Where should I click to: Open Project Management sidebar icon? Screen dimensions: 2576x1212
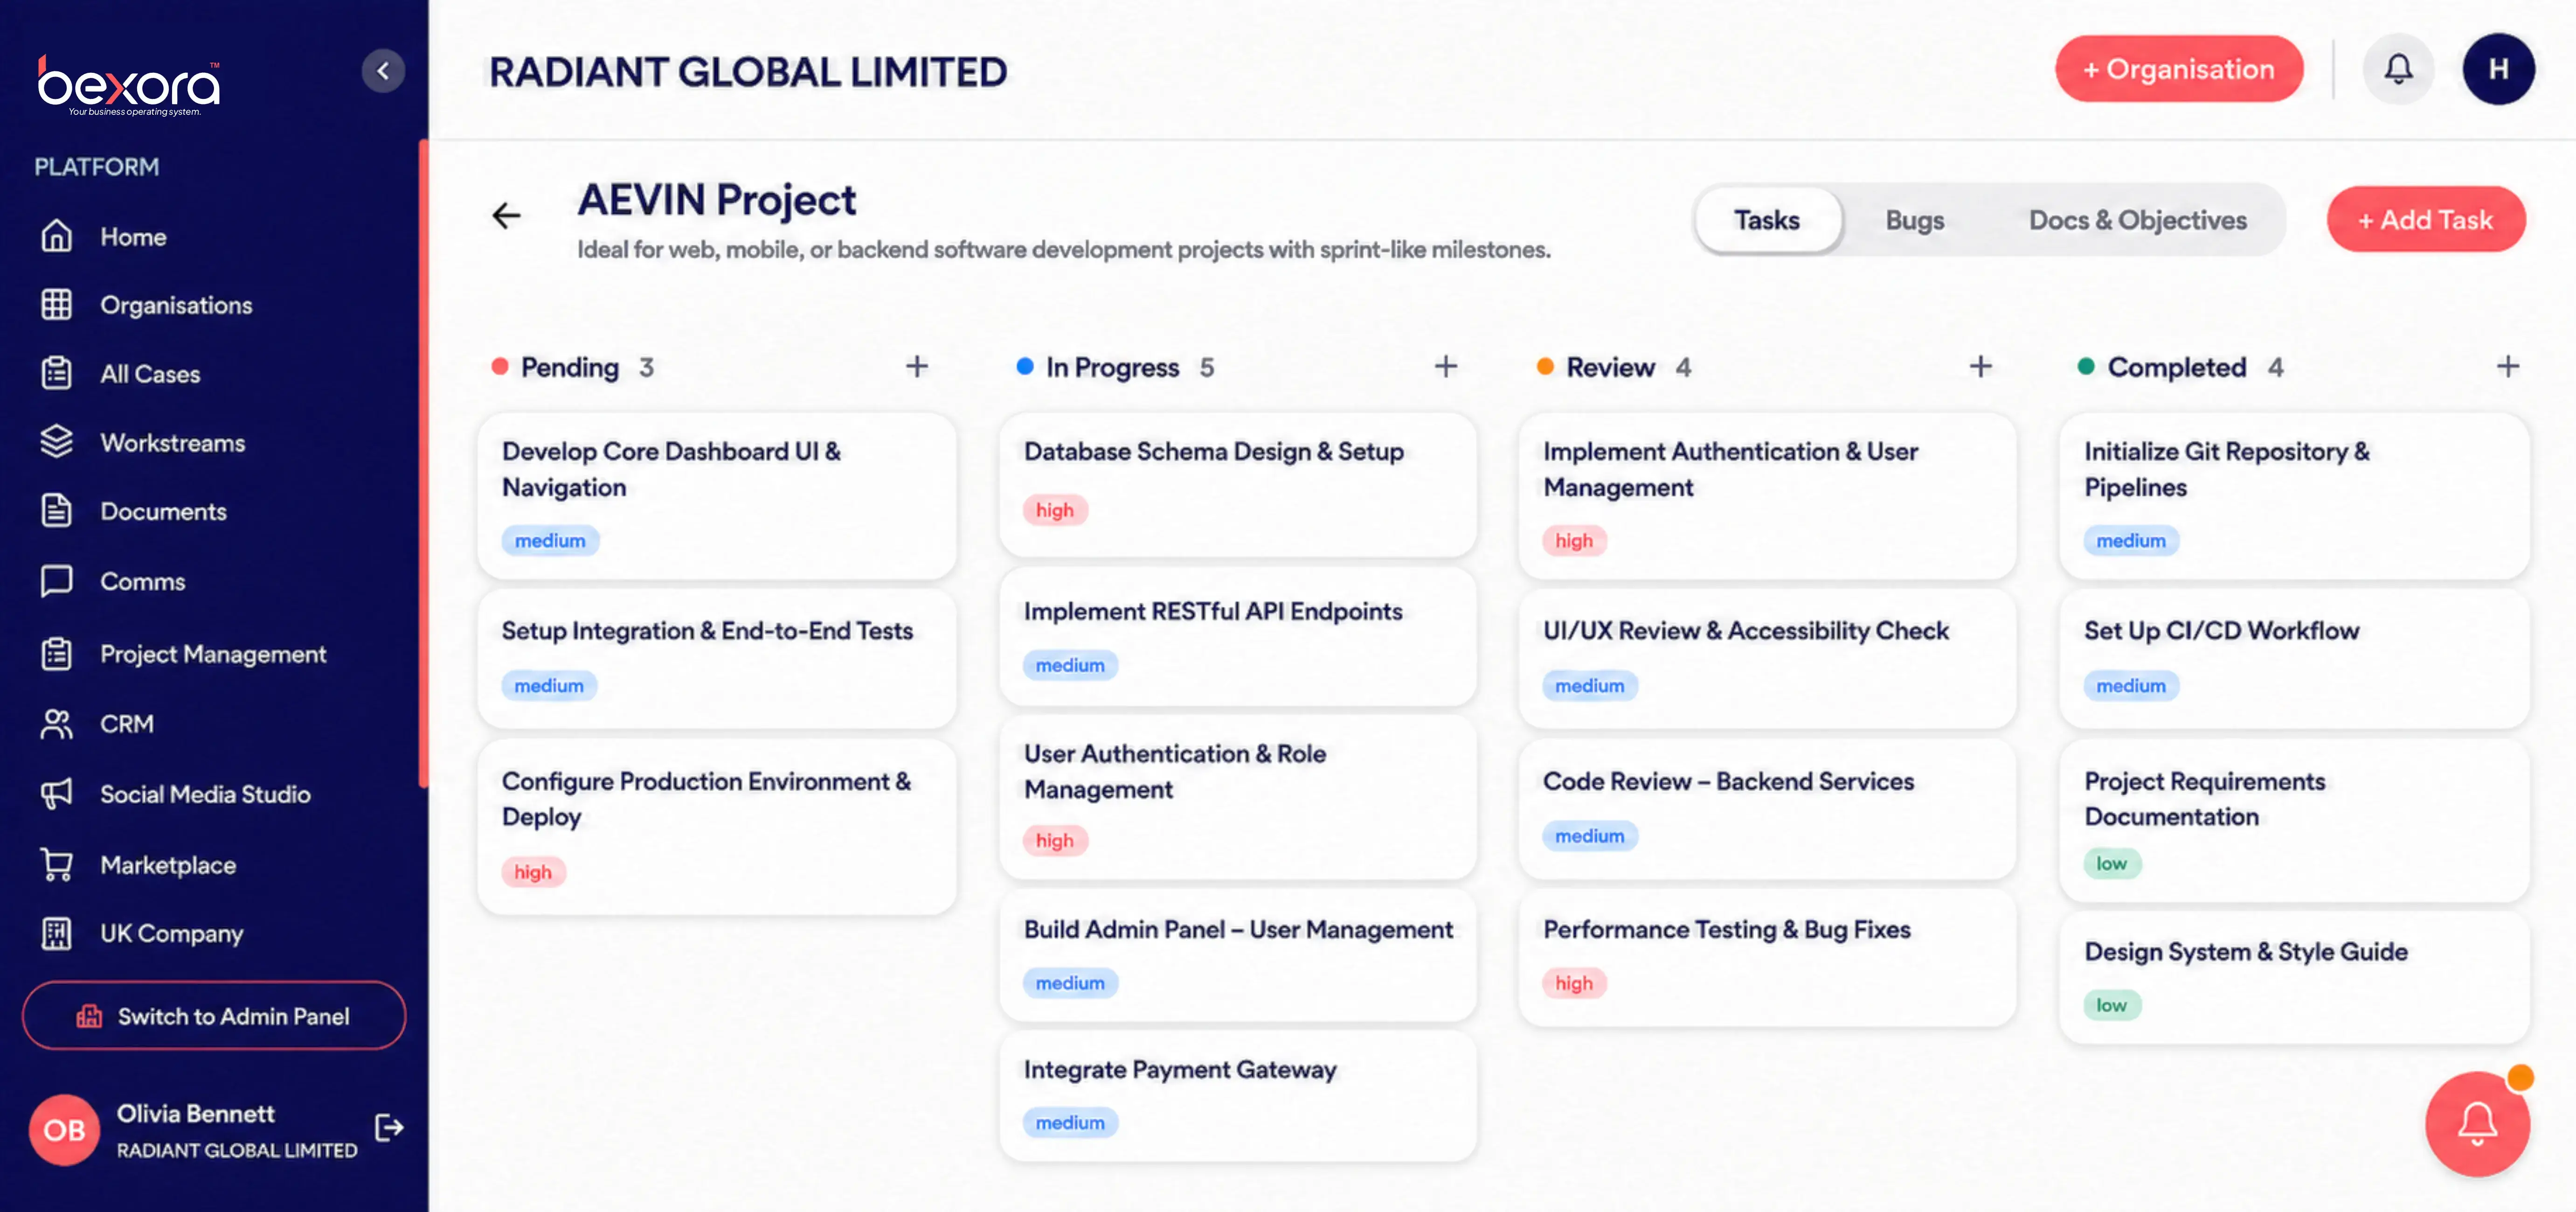coord(57,653)
